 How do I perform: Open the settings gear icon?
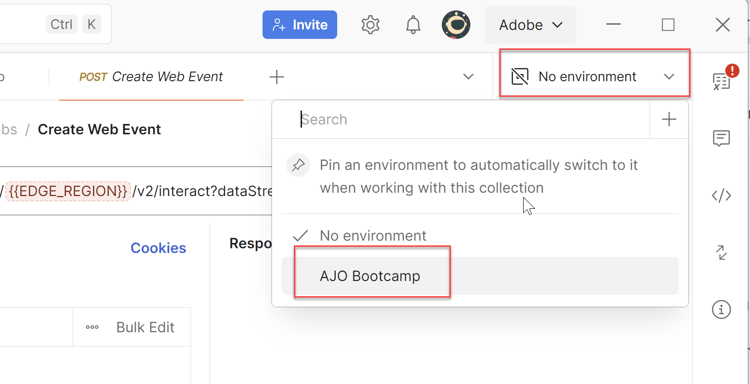click(370, 25)
